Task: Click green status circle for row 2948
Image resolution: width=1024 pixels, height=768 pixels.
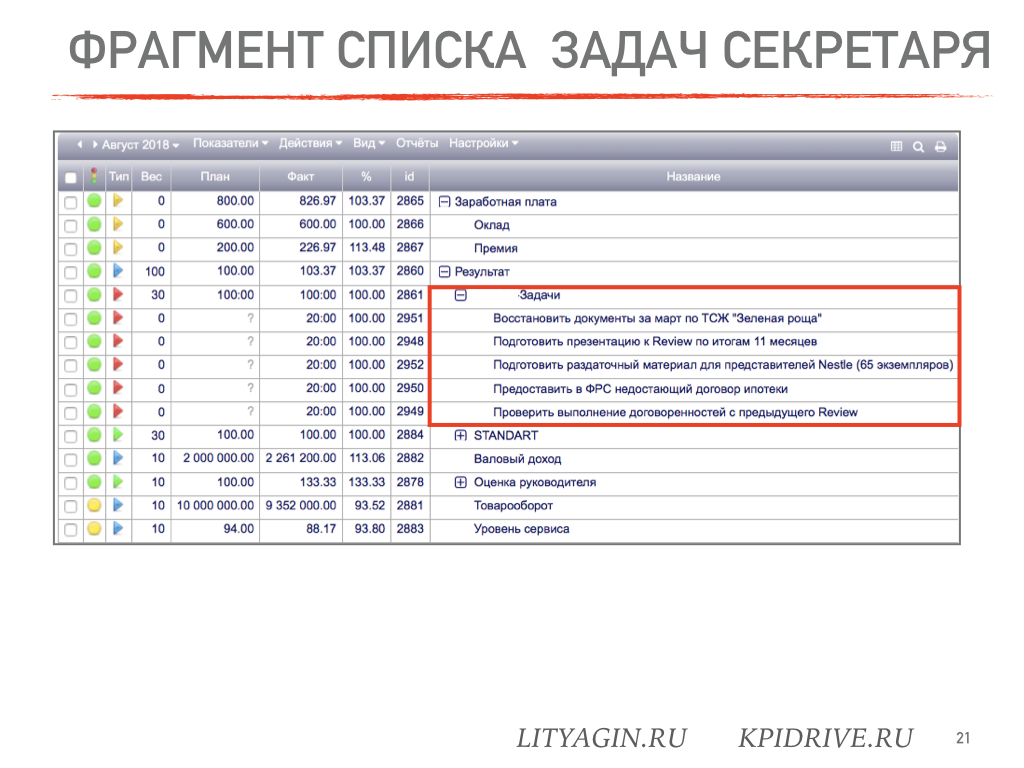Action: (x=94, y=341)
